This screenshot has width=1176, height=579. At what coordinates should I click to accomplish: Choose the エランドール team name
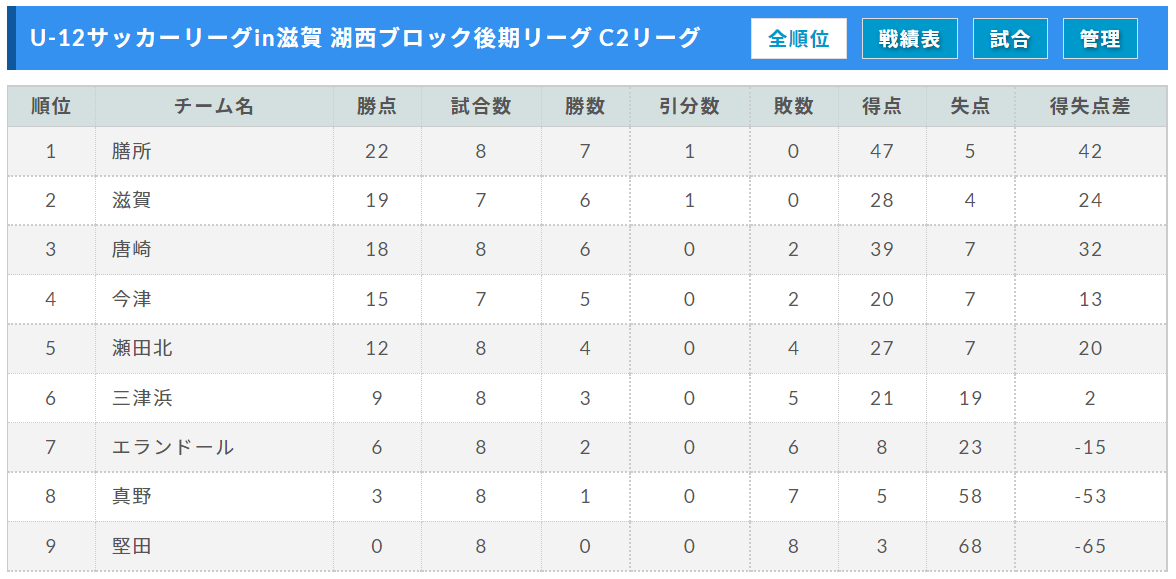click(173, 447)
